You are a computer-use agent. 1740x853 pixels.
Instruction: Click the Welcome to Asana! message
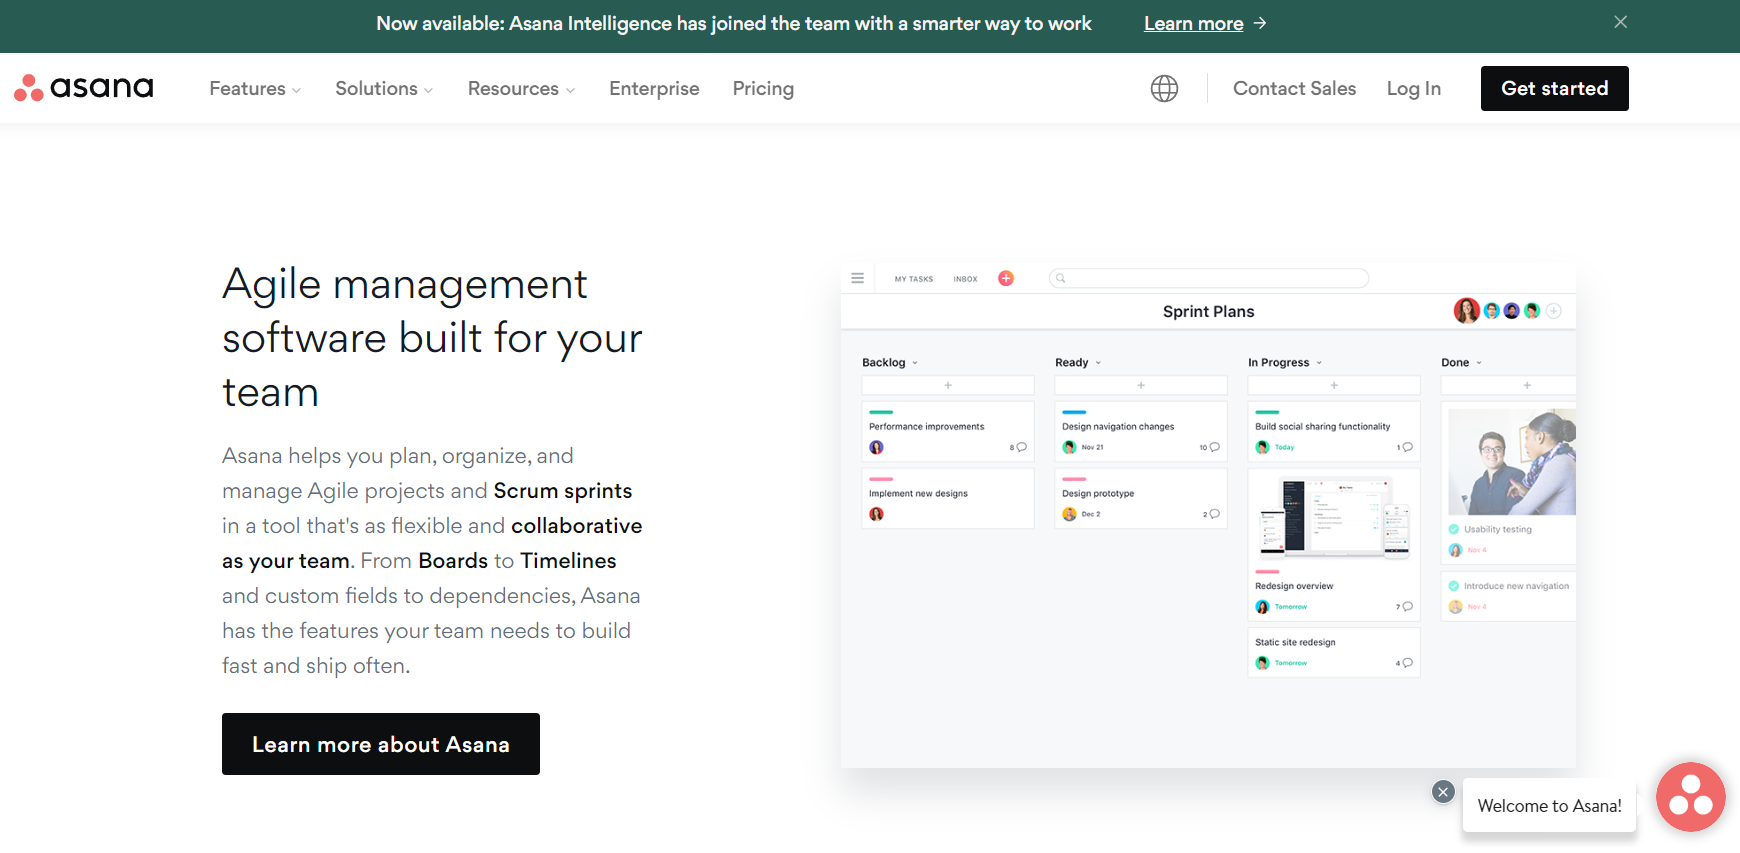coord(1549,805)
